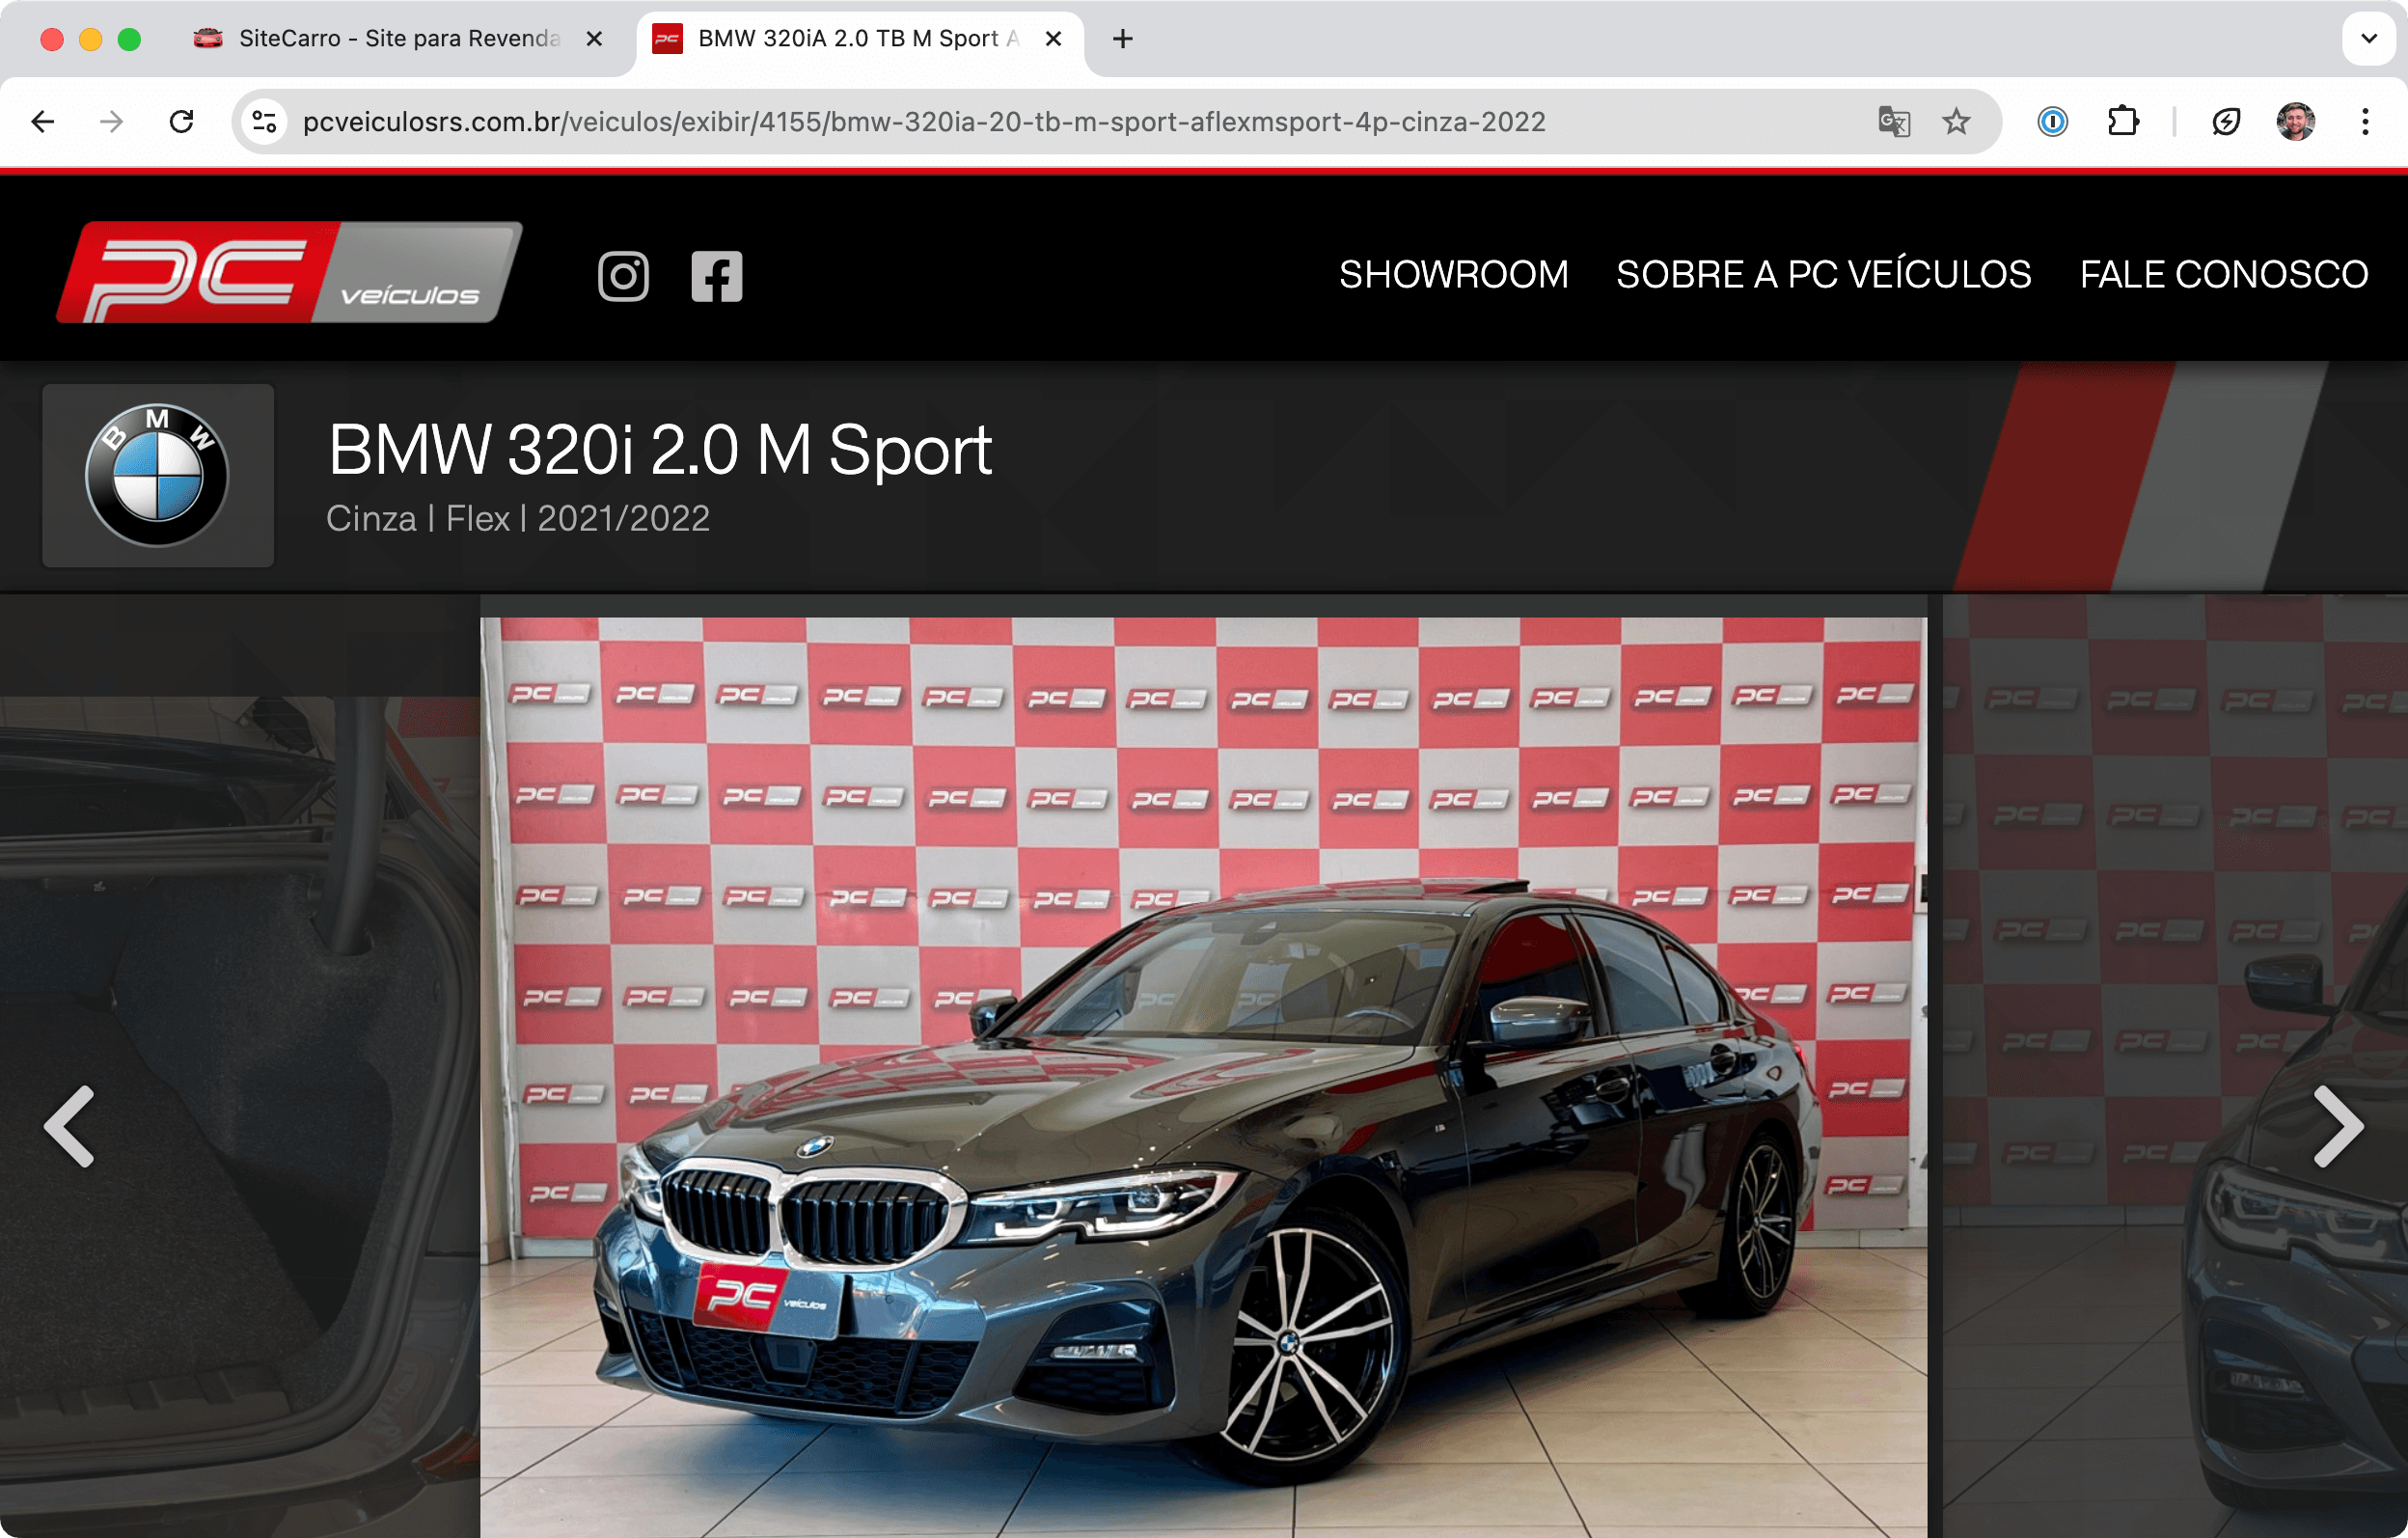2408x1538 pixels.
Task: Open SOBRE A PC VEÍCULOS page
Action: (x=1824, y=275)
